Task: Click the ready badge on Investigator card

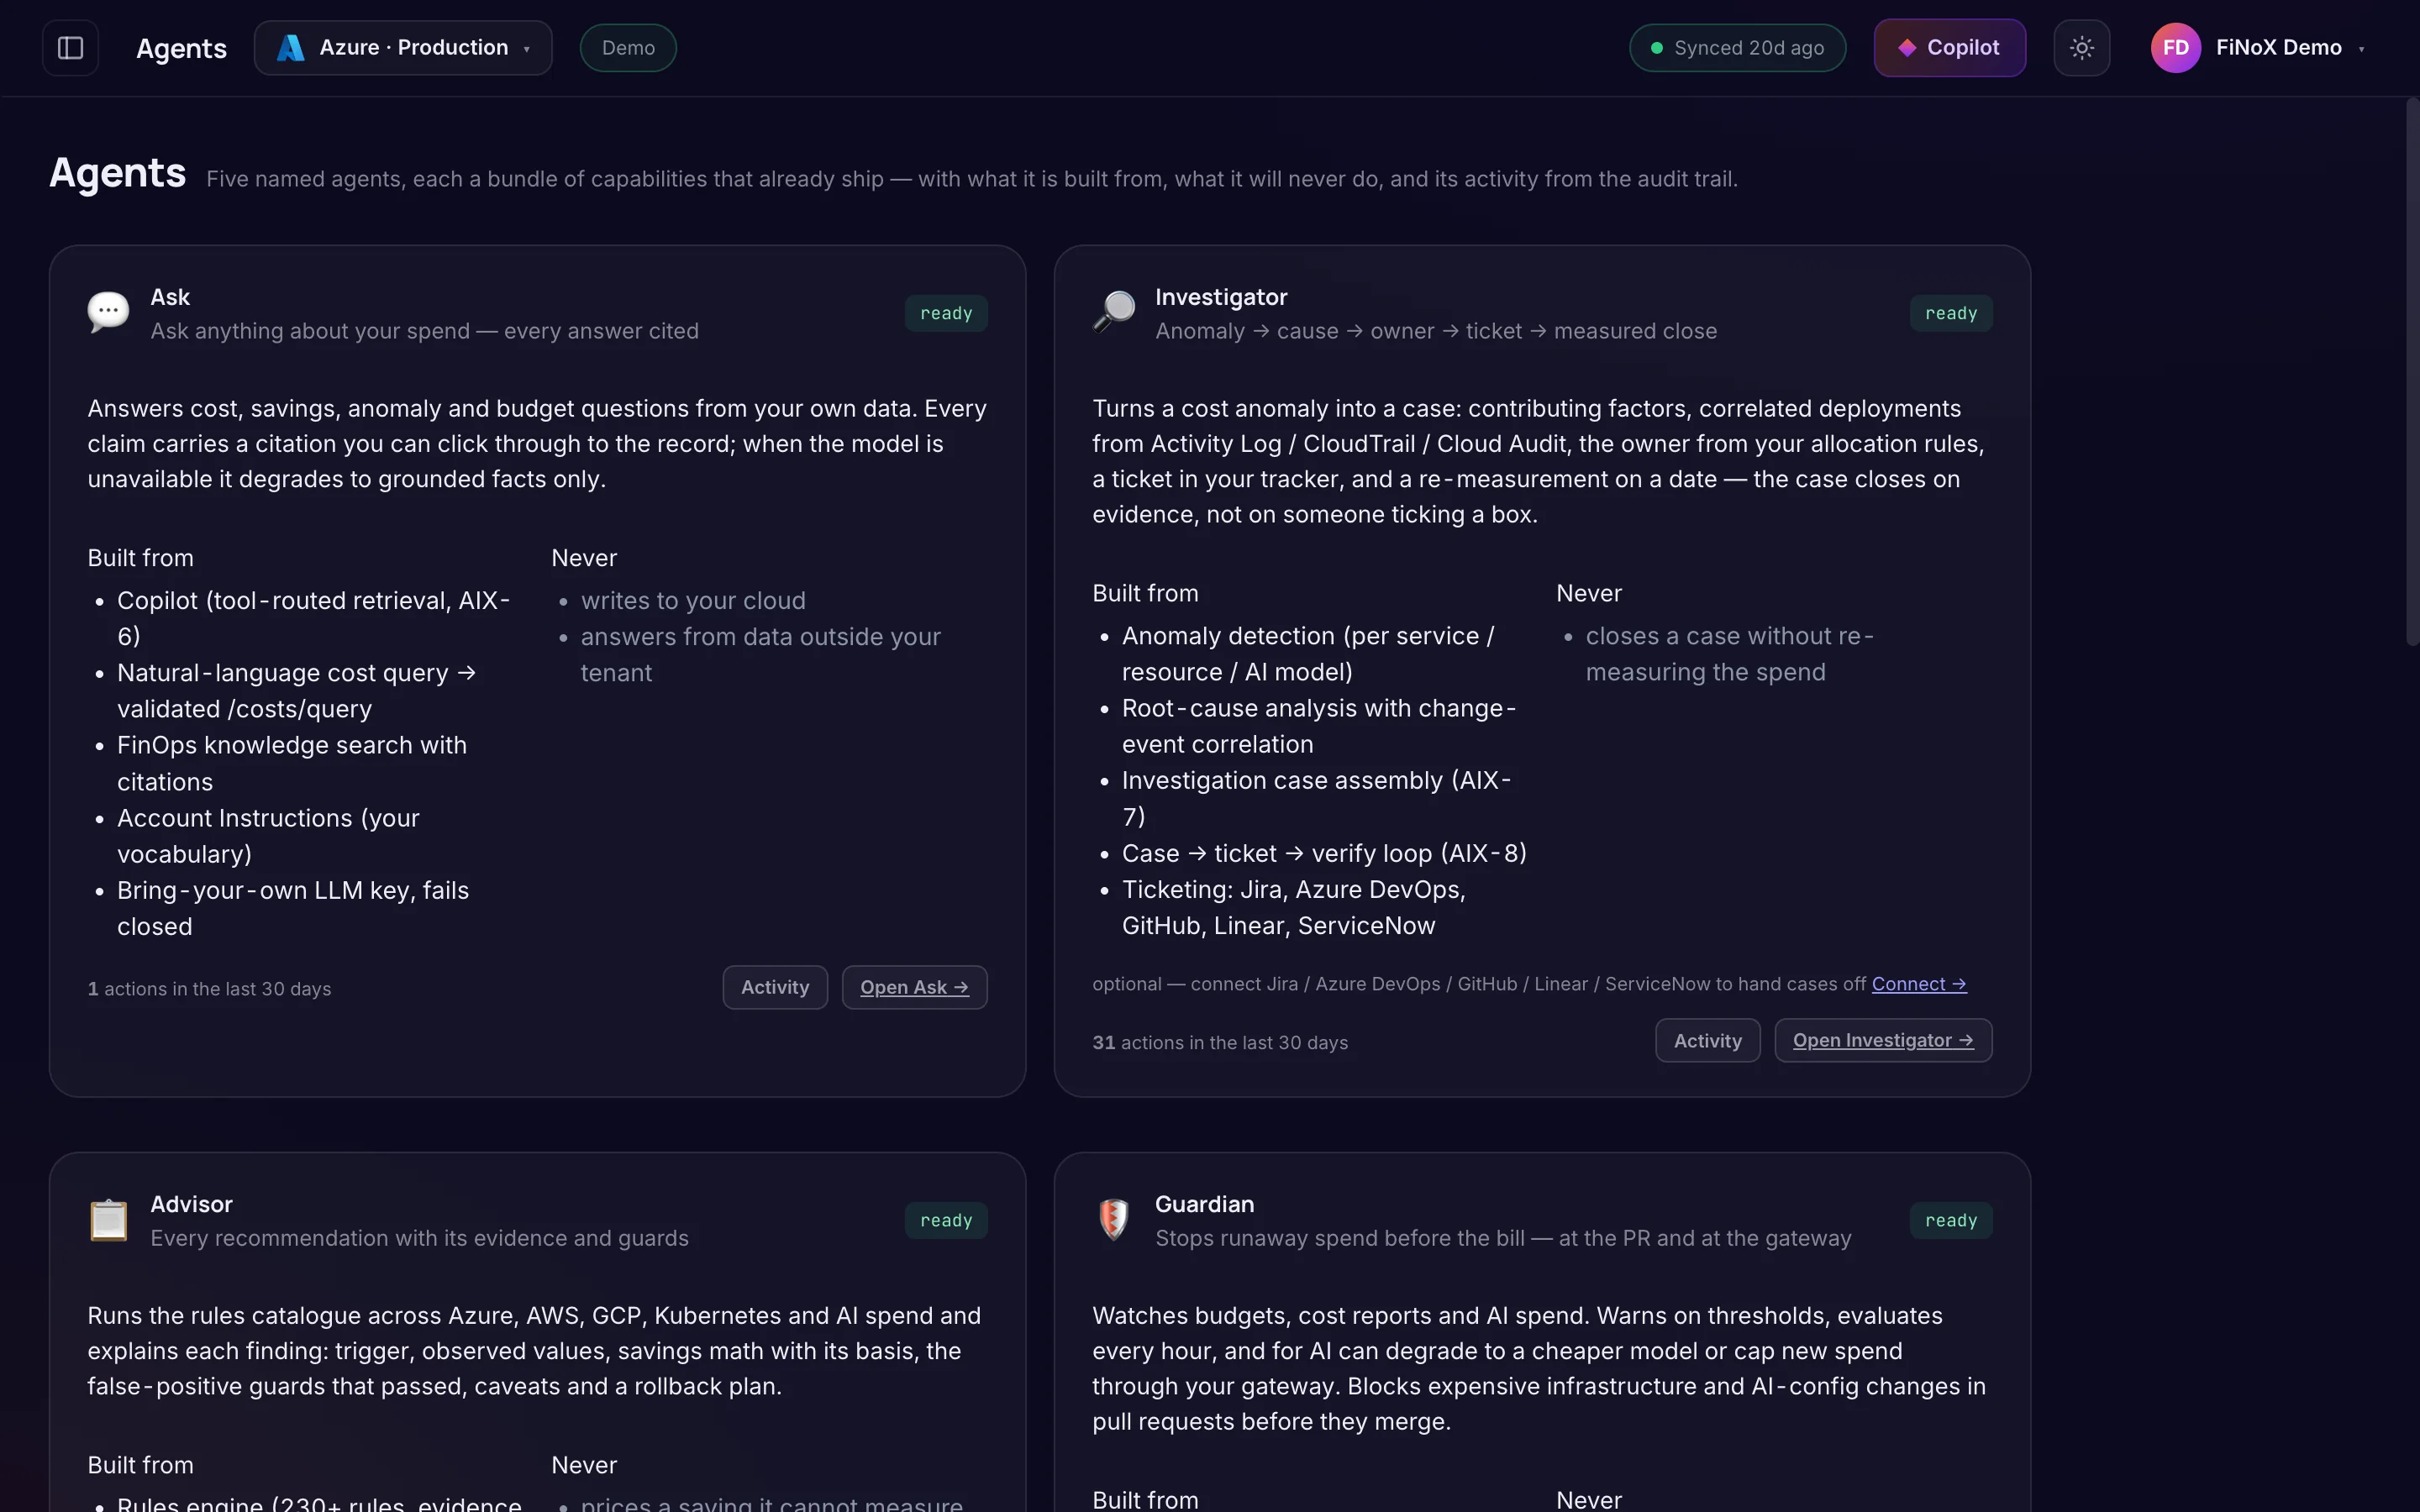Action: coord(1950,313)
